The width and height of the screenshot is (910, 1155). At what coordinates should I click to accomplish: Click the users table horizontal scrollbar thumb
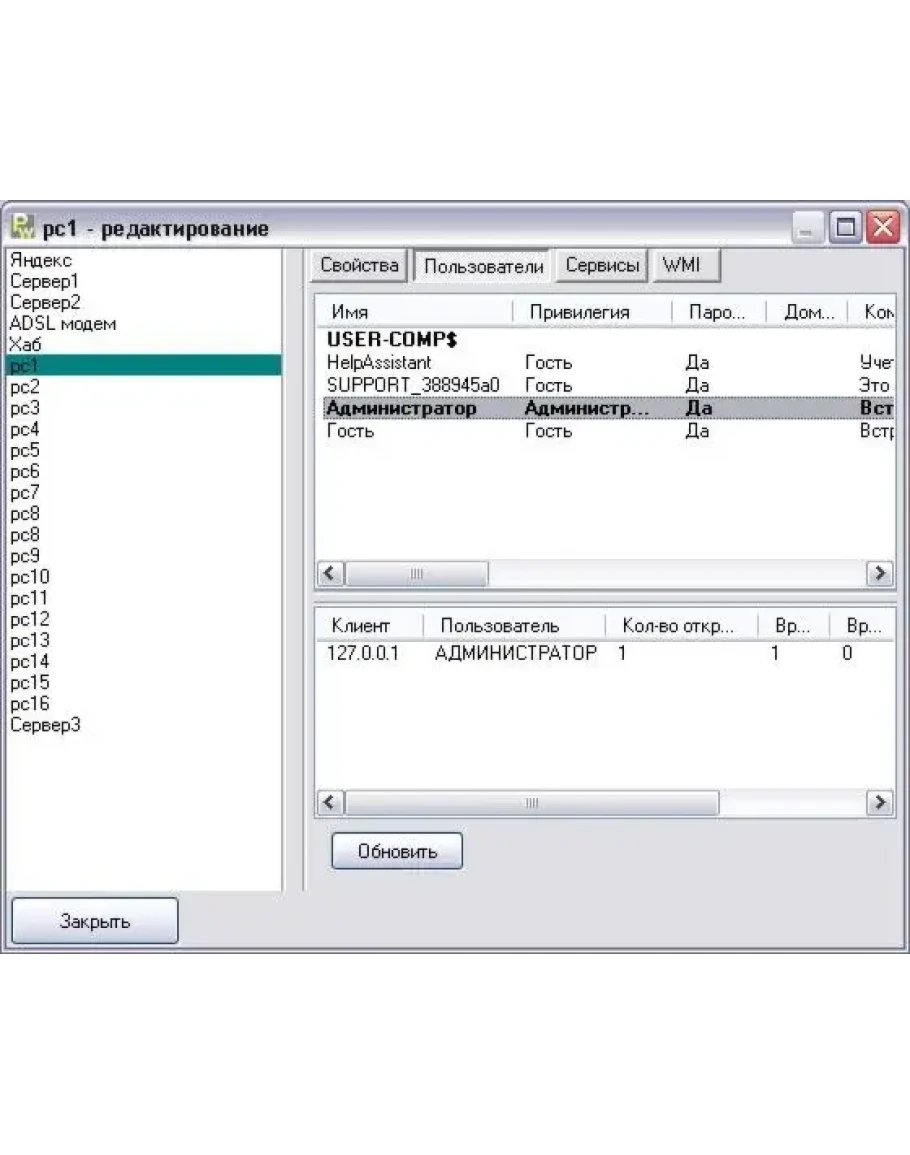[417, 573]
